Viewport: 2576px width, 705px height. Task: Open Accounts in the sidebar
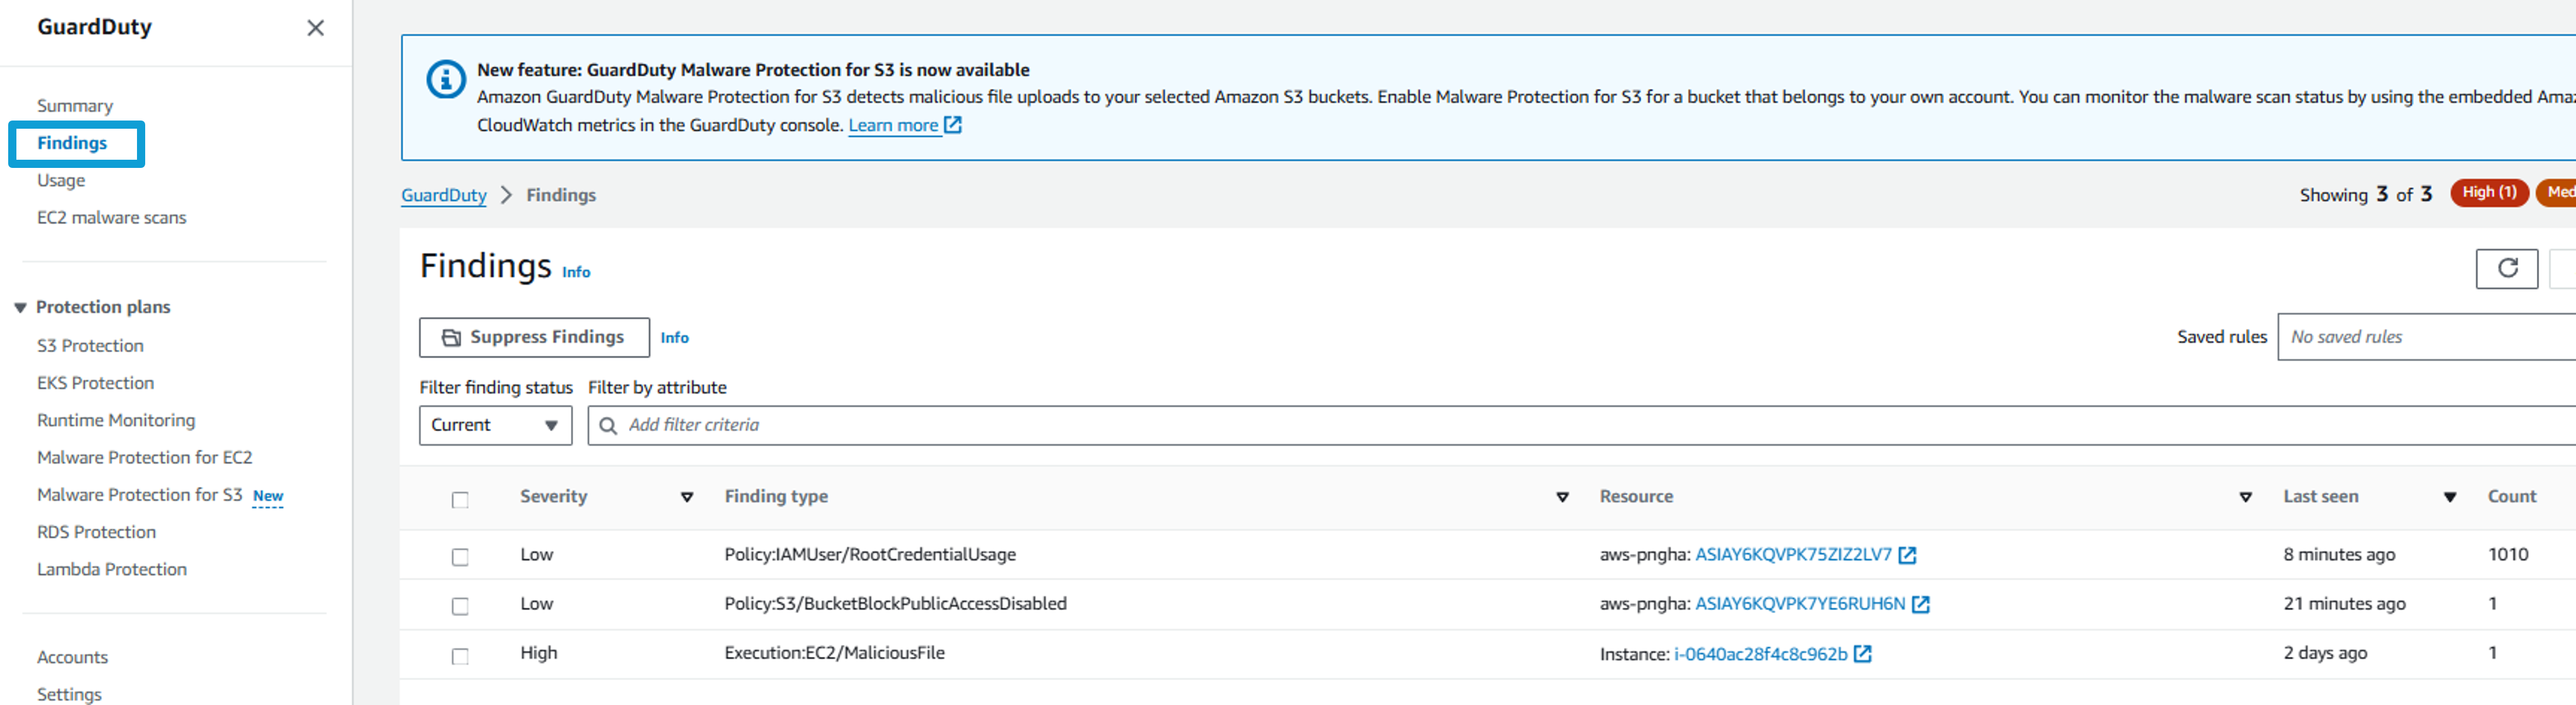[72, 657]
